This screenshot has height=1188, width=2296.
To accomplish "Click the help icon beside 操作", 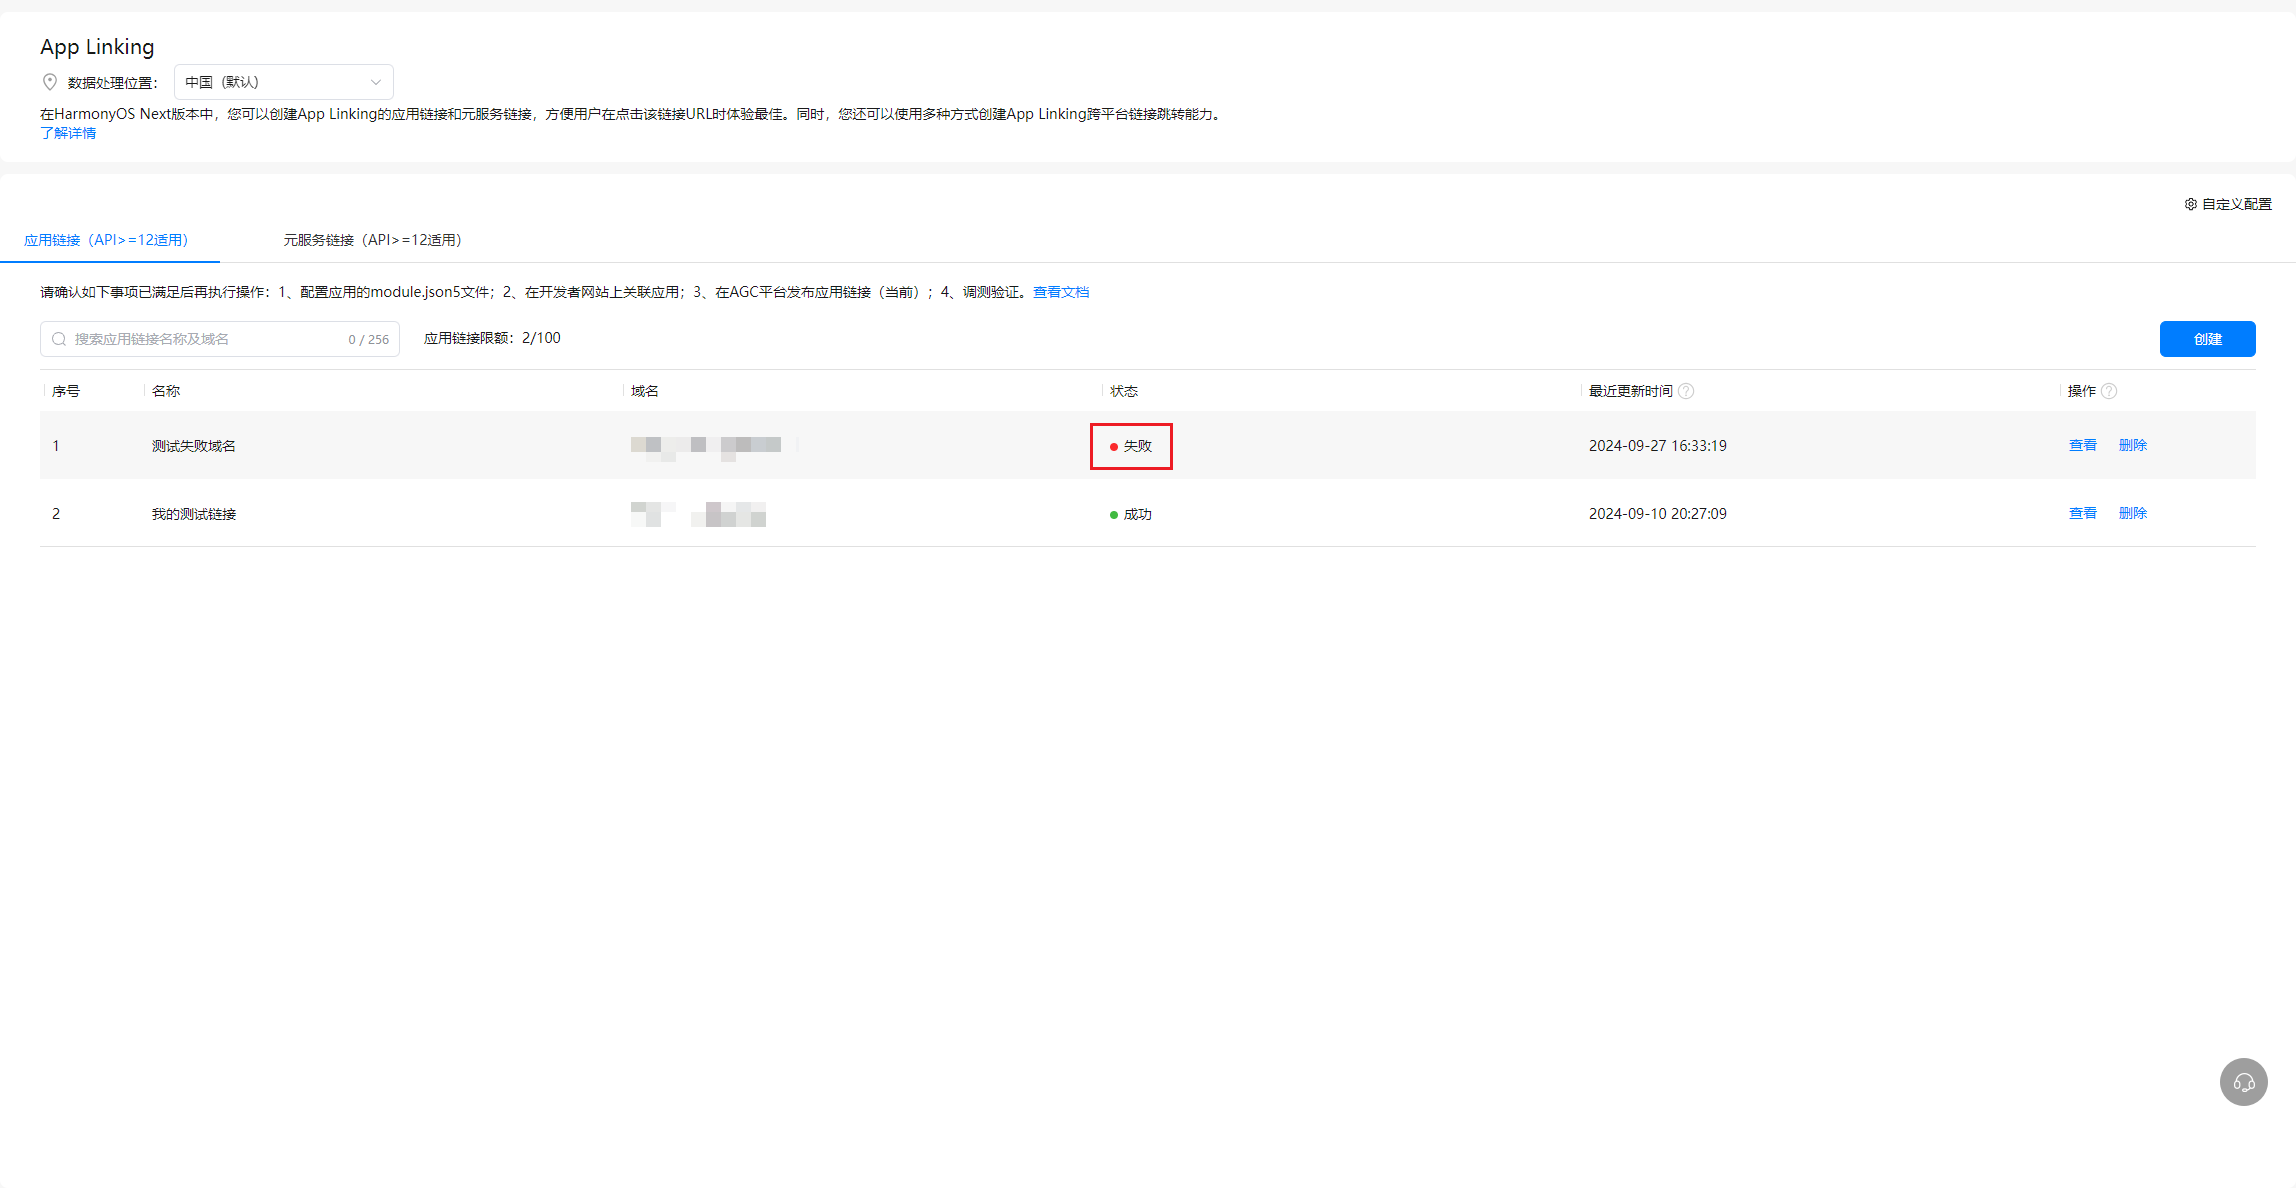I will tap(2109, 391).
